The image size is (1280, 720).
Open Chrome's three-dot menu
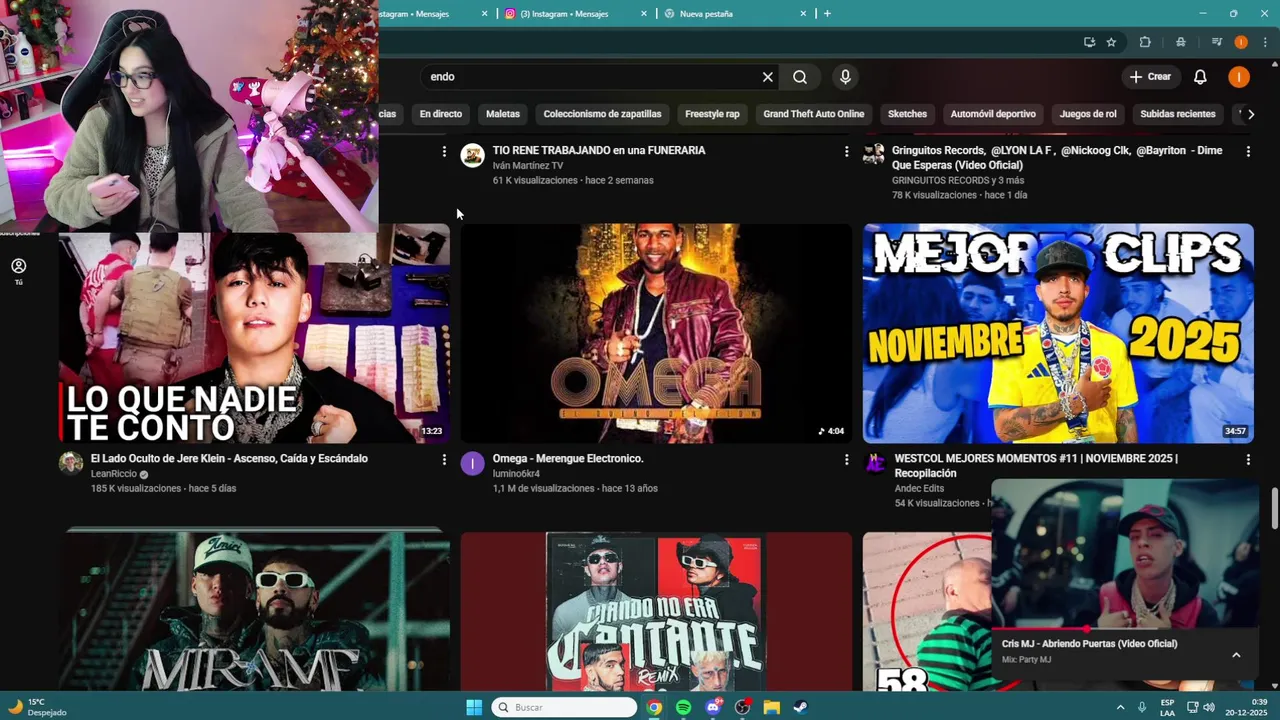[1263, 42]
